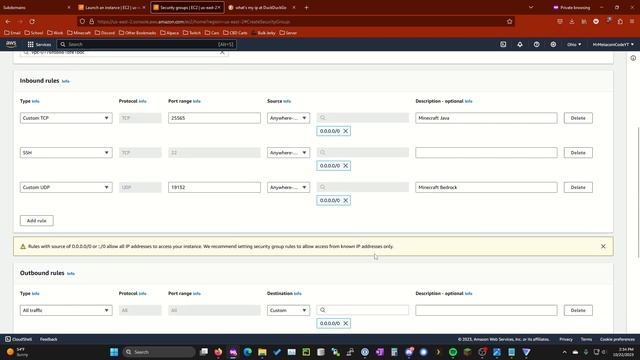Reload the page in Firefox
This screenshot has height=360, width=640.
pos(32,21)
